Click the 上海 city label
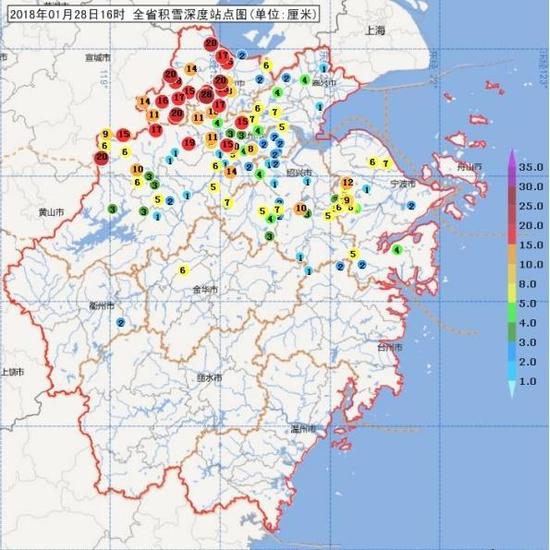The width and height of the screenshot is (550, 550). (x=375, y=31)
